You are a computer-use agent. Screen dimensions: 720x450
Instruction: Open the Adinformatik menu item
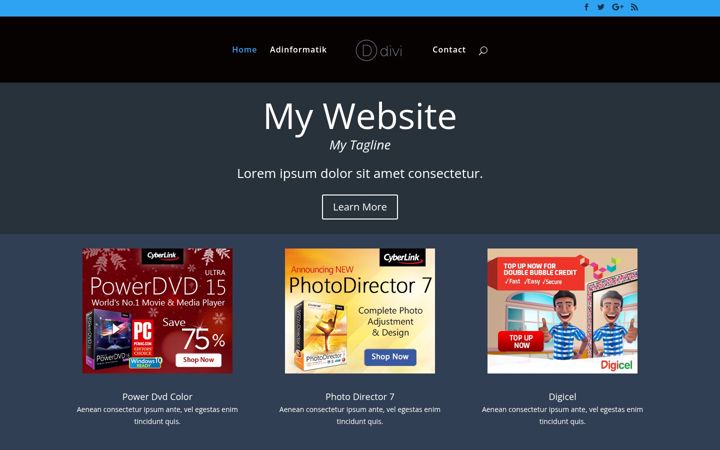[x=298, y=50]
